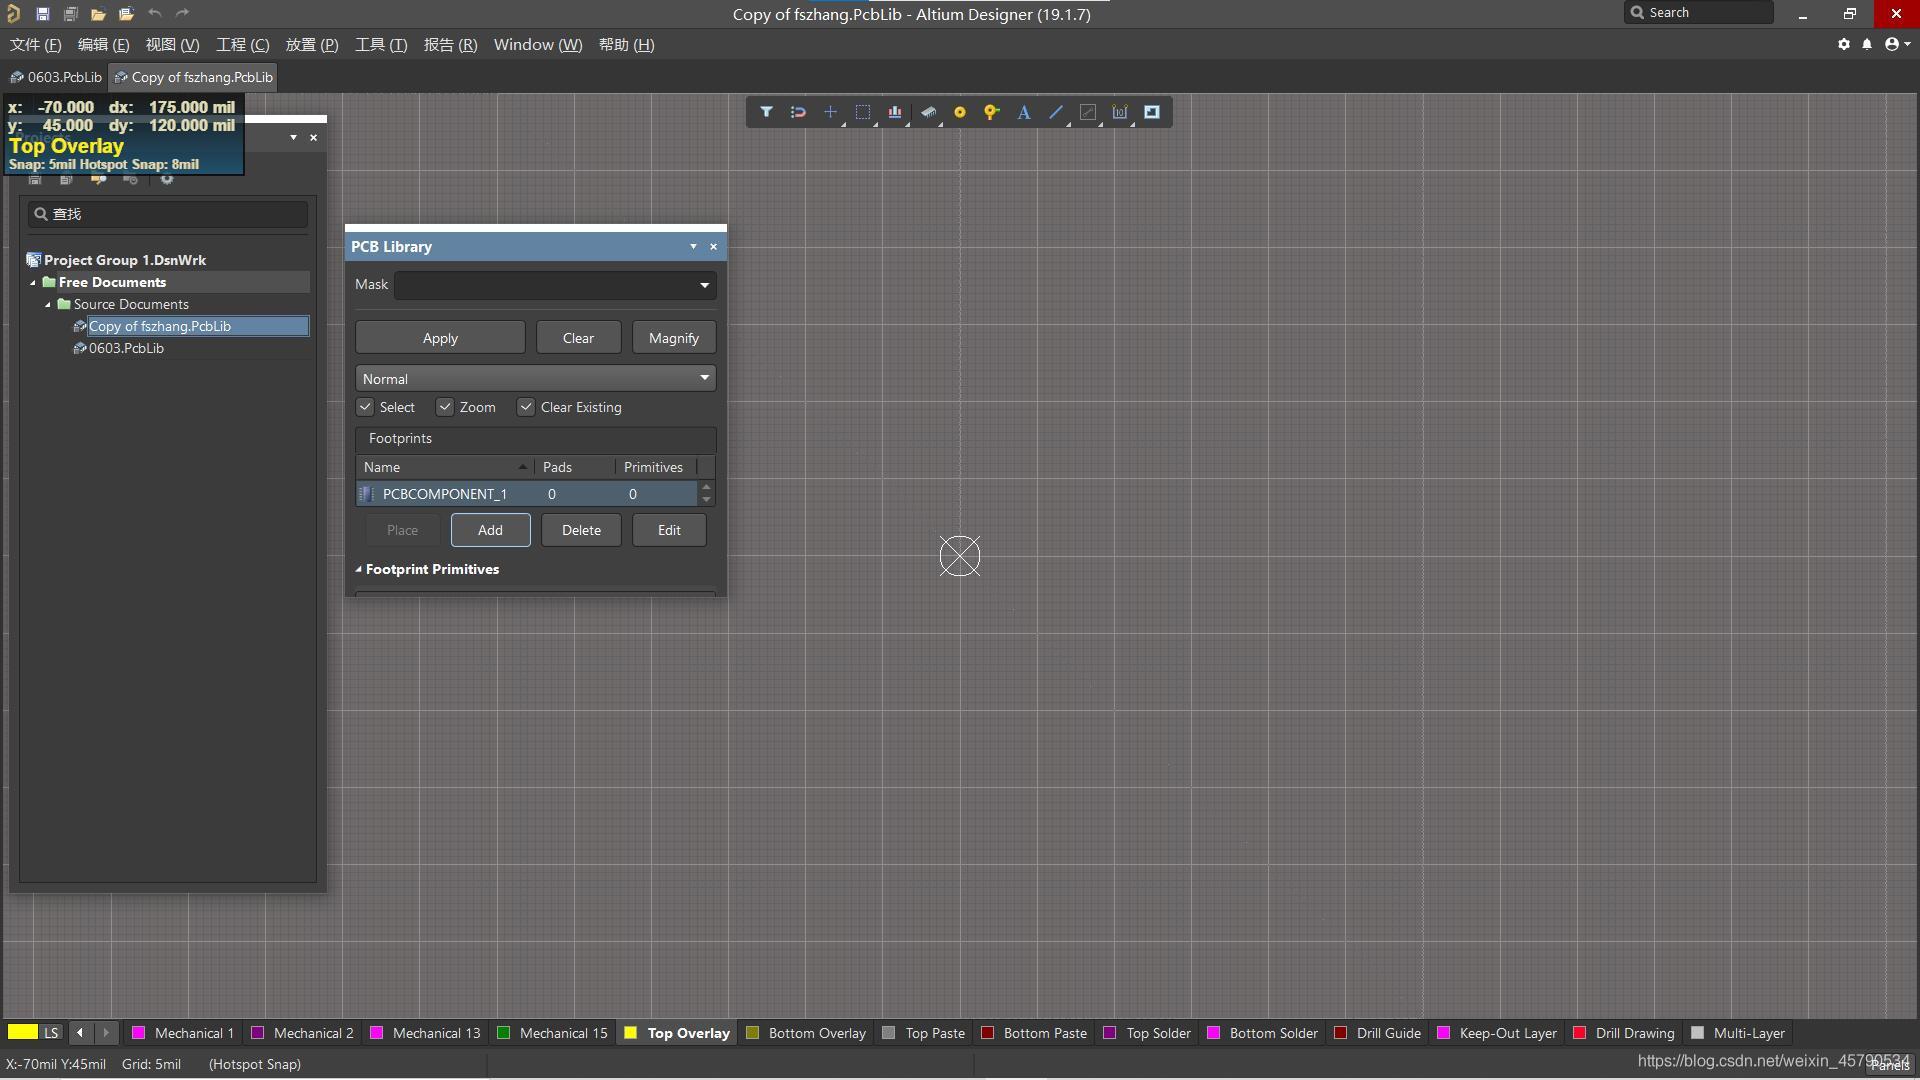Open PCB Library panel options arrow
1920x1080 pixels.
point(693,246)
